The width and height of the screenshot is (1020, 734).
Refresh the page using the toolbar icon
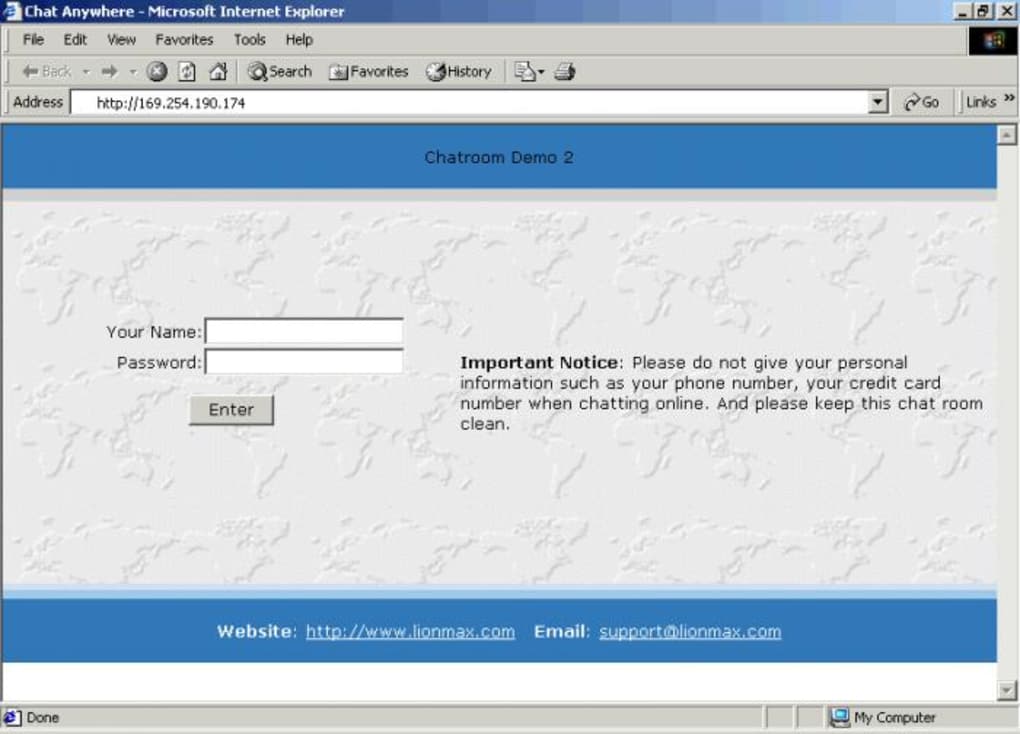click(x=187, y=72)
